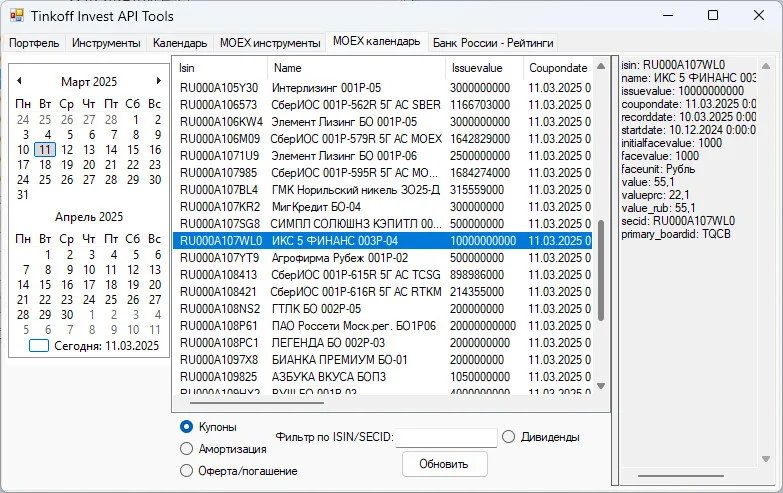Image resolution: width=783 pixels, height=493 pixels.
Task: Select the MOEX календарь tab
Action: click(x=377, y=41)
